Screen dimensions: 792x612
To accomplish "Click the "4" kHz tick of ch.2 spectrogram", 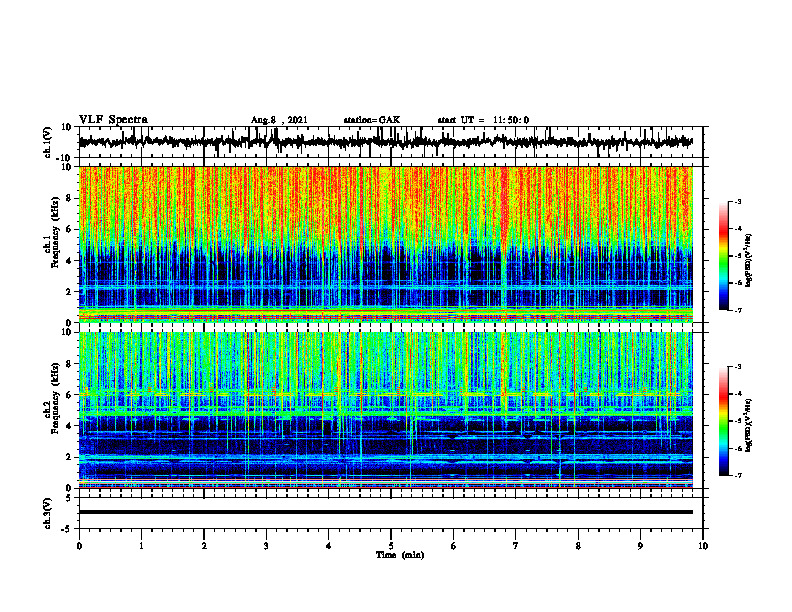I will (69, 426).
